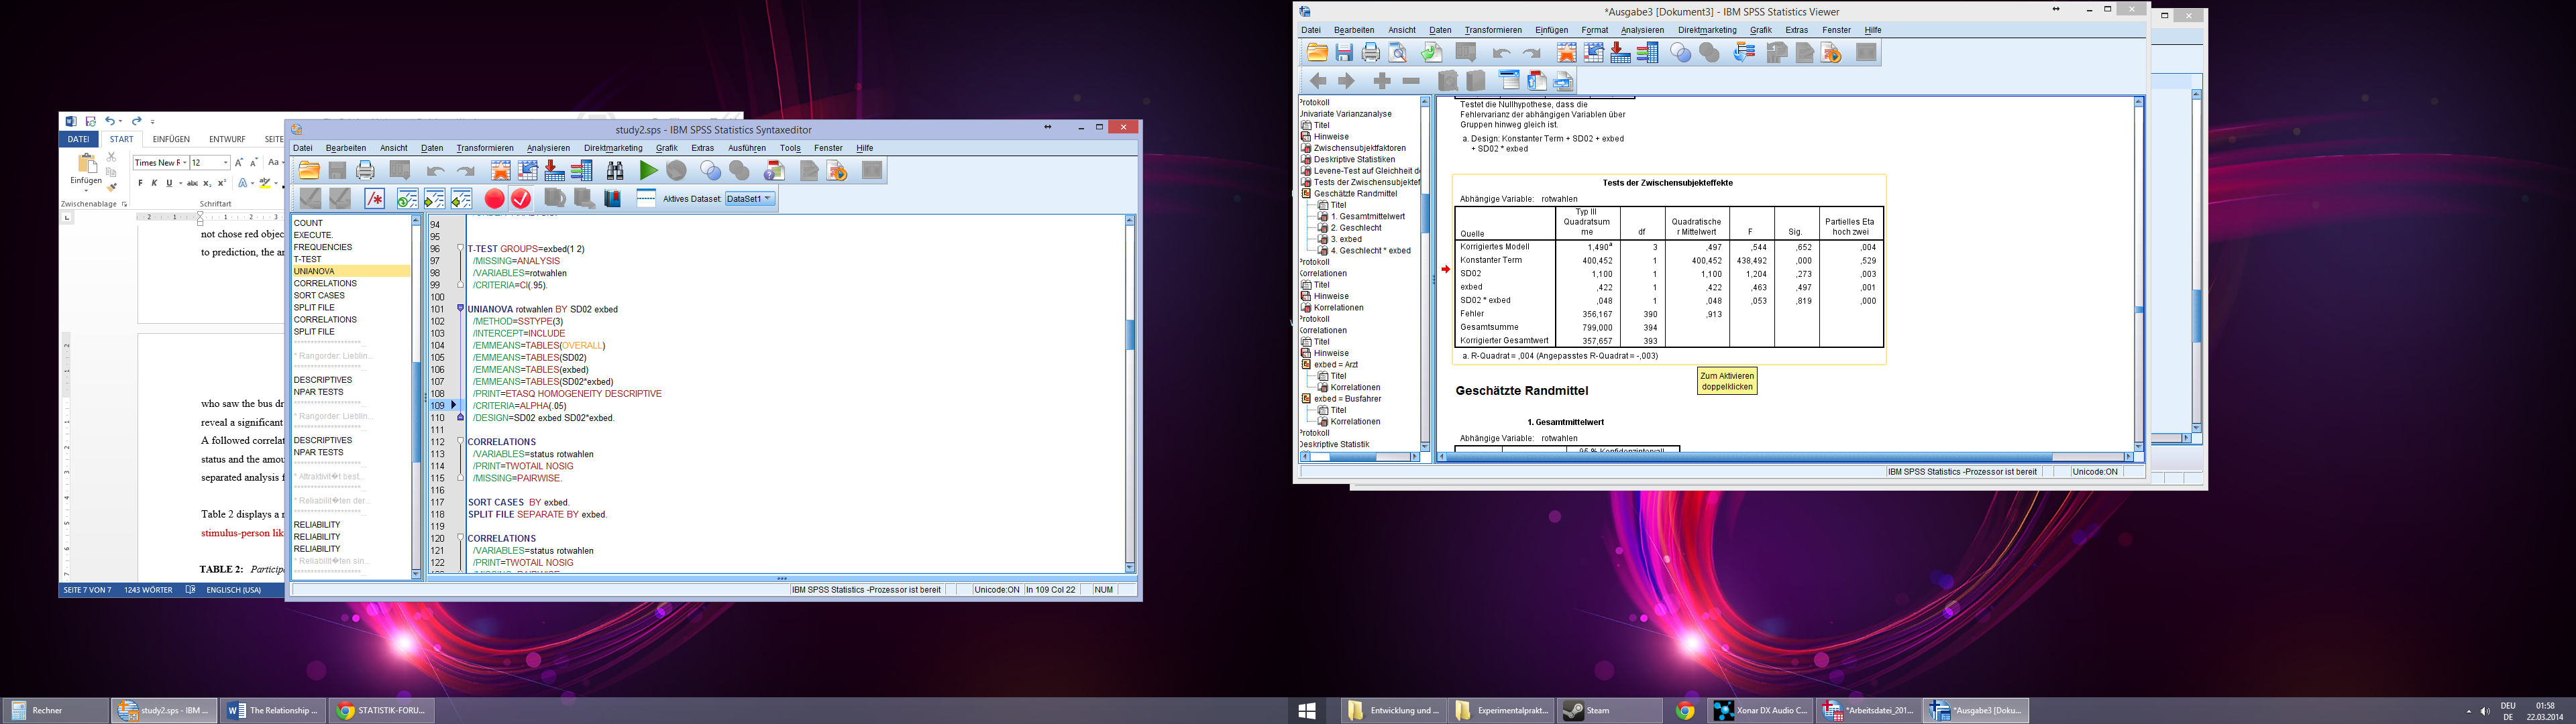Image resolution: width=2576 pixels, height=724 pixels.
Task: Select 'Deskriptive Statistiken' in Viewer outline
Action: [x=1354, y=159]
